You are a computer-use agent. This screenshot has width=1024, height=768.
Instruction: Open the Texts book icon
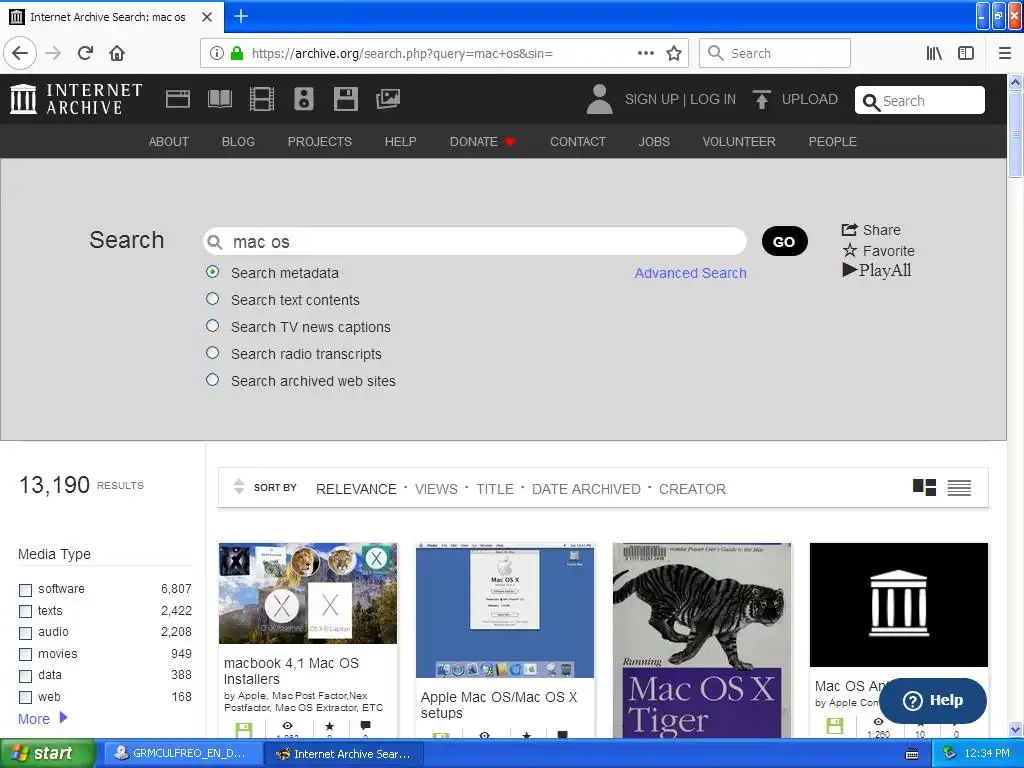point(219,99)
